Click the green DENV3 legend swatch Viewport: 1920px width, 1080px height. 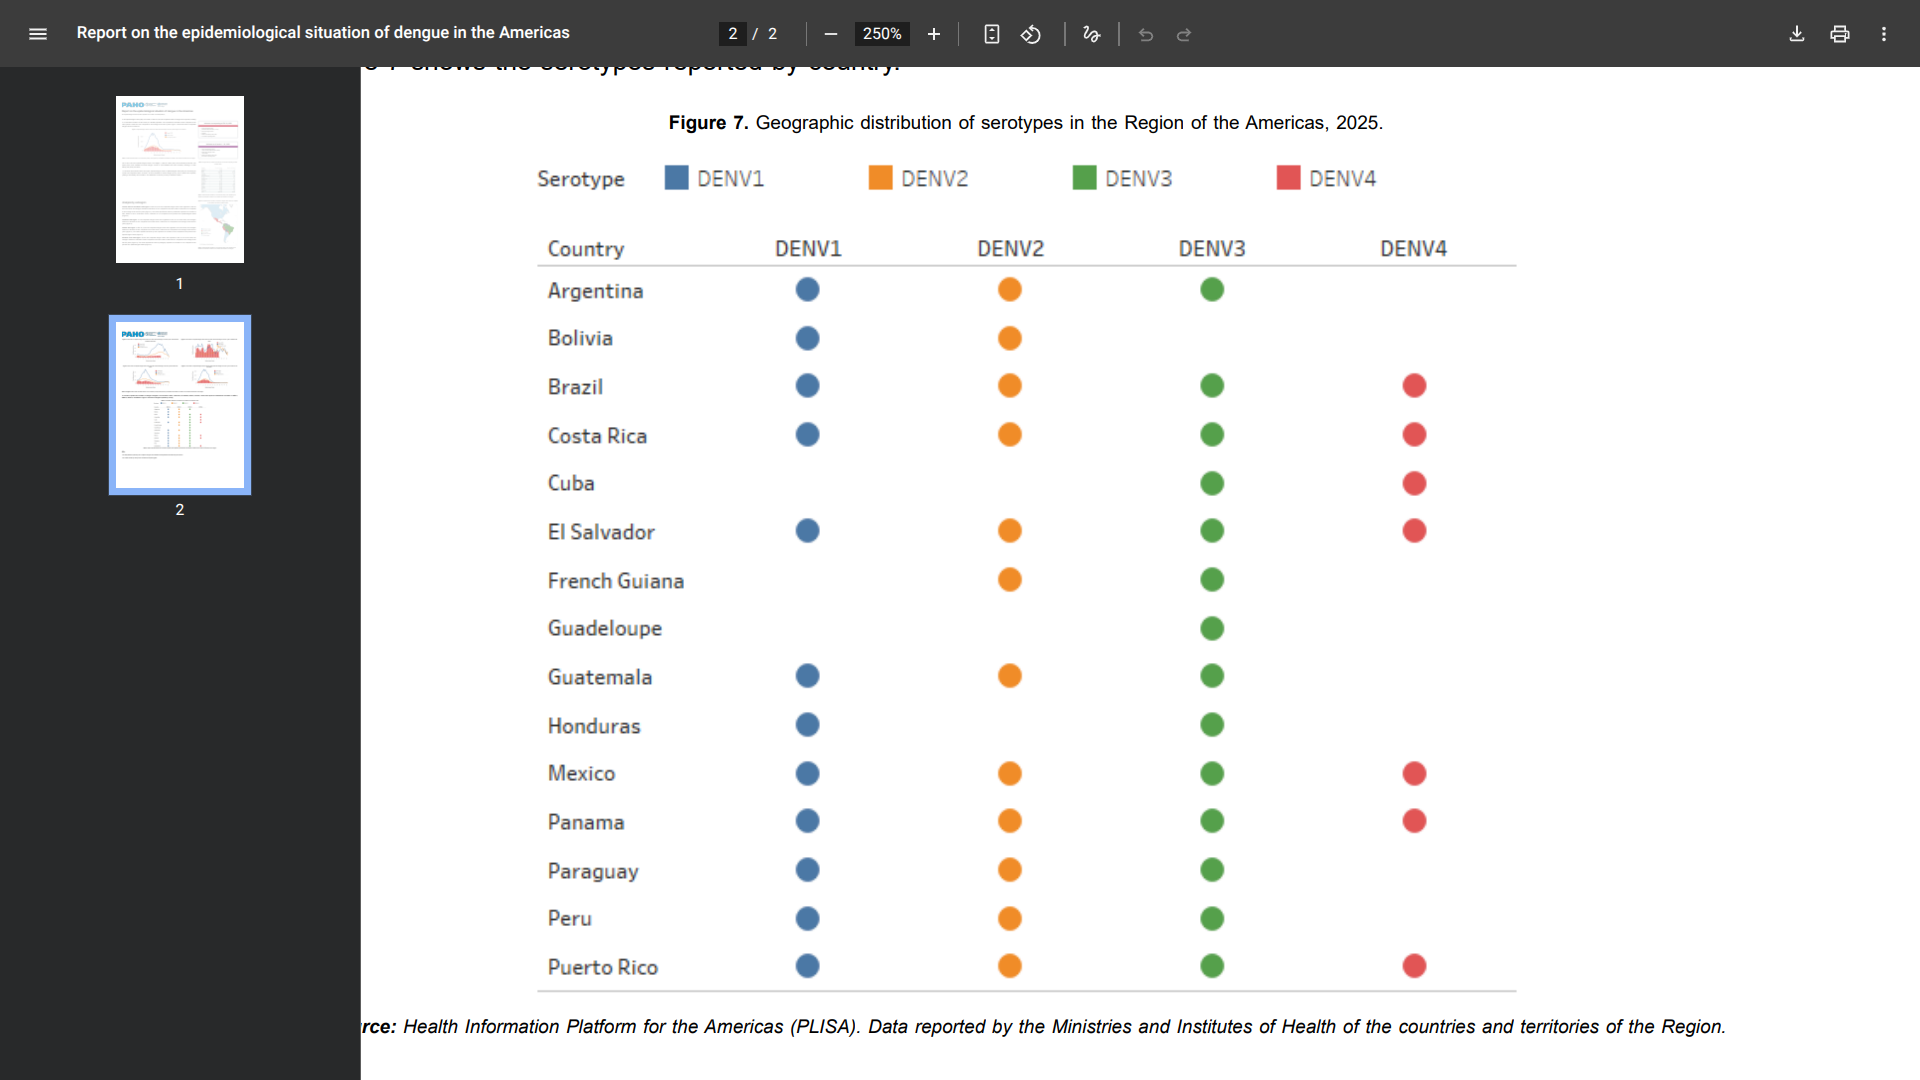click(1084, 178)
